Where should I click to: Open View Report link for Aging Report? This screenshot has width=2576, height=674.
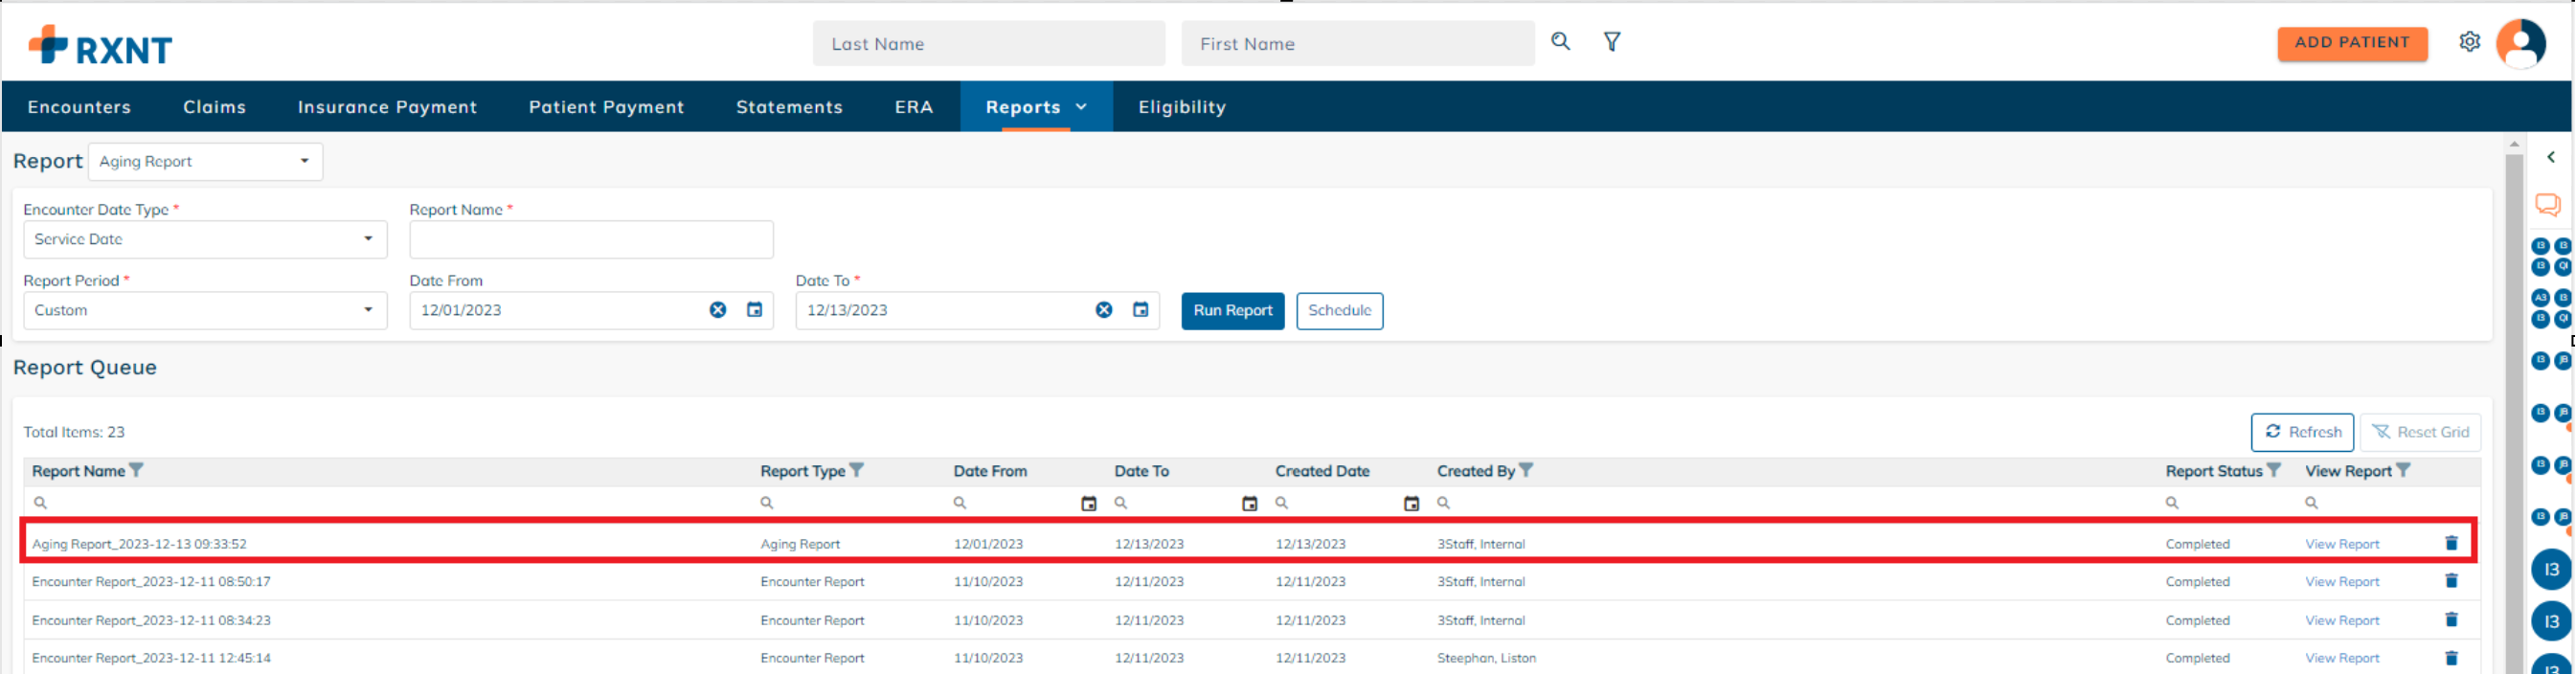click(2341, 544)
